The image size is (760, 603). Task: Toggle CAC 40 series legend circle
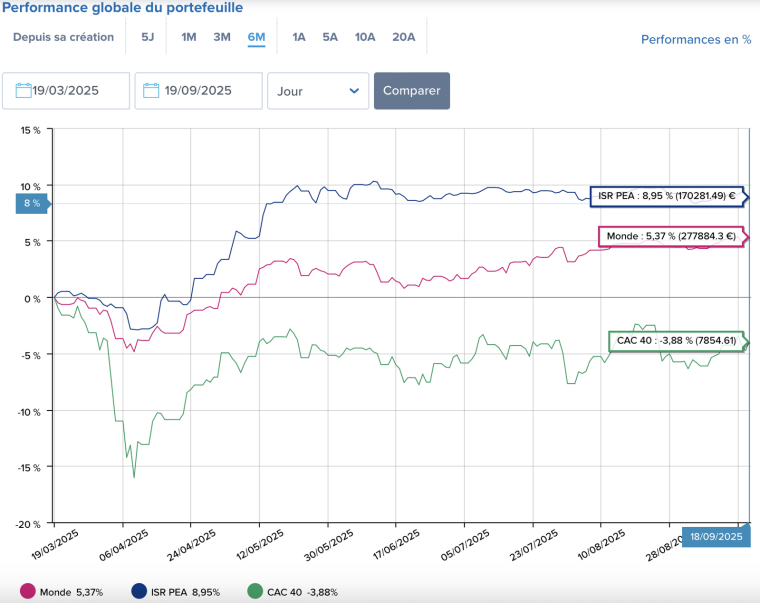pos(255,592)
